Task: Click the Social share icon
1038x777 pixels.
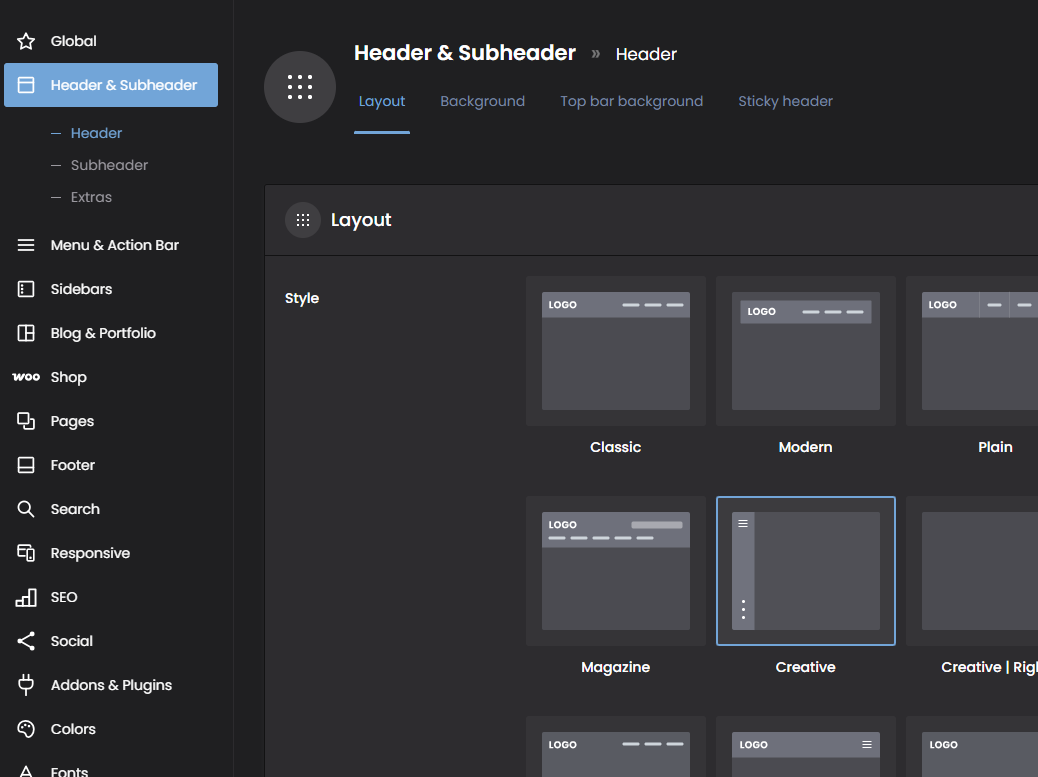Action: (x=26, y=641)
